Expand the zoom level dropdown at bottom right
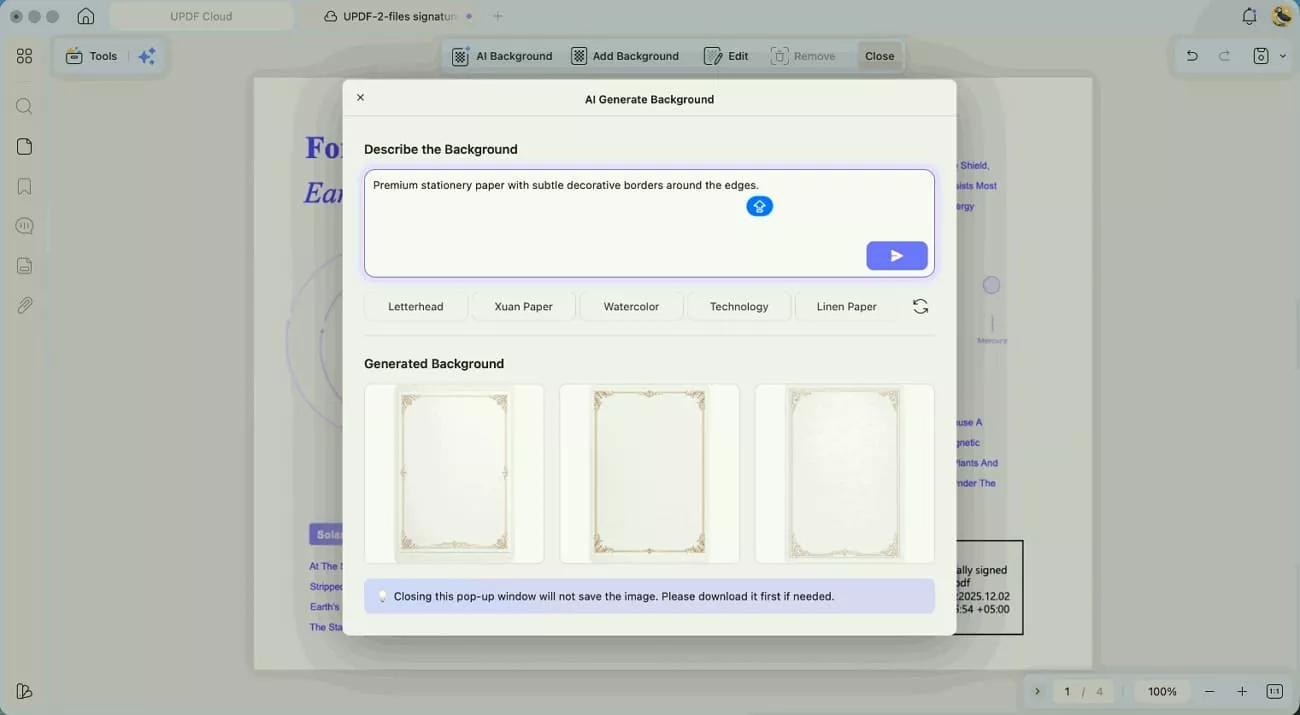This screenshot has height=715, width=1300. [x=1161, y=691]
